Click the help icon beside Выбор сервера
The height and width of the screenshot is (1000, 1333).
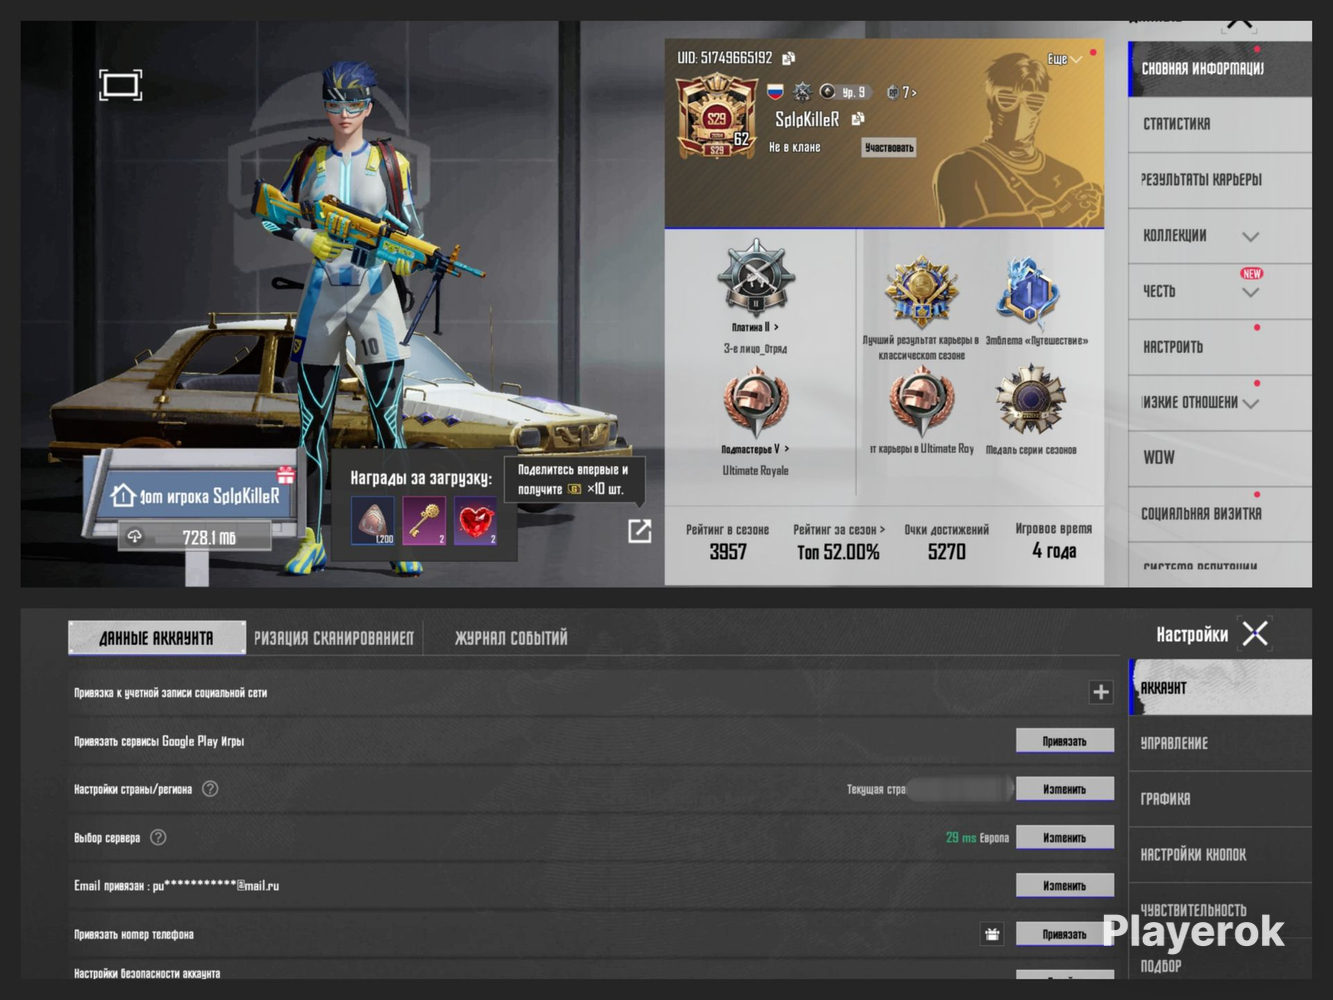coord(158,837)
